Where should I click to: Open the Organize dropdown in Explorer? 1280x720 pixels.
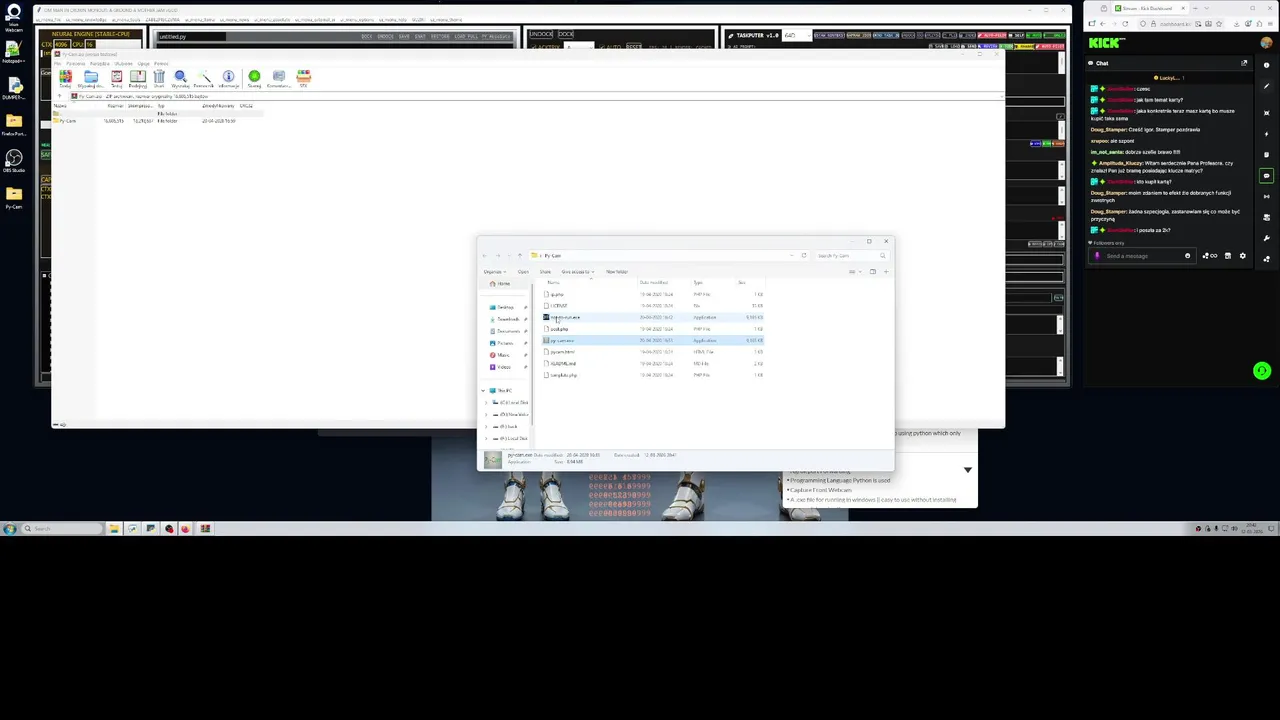point(495,272)
